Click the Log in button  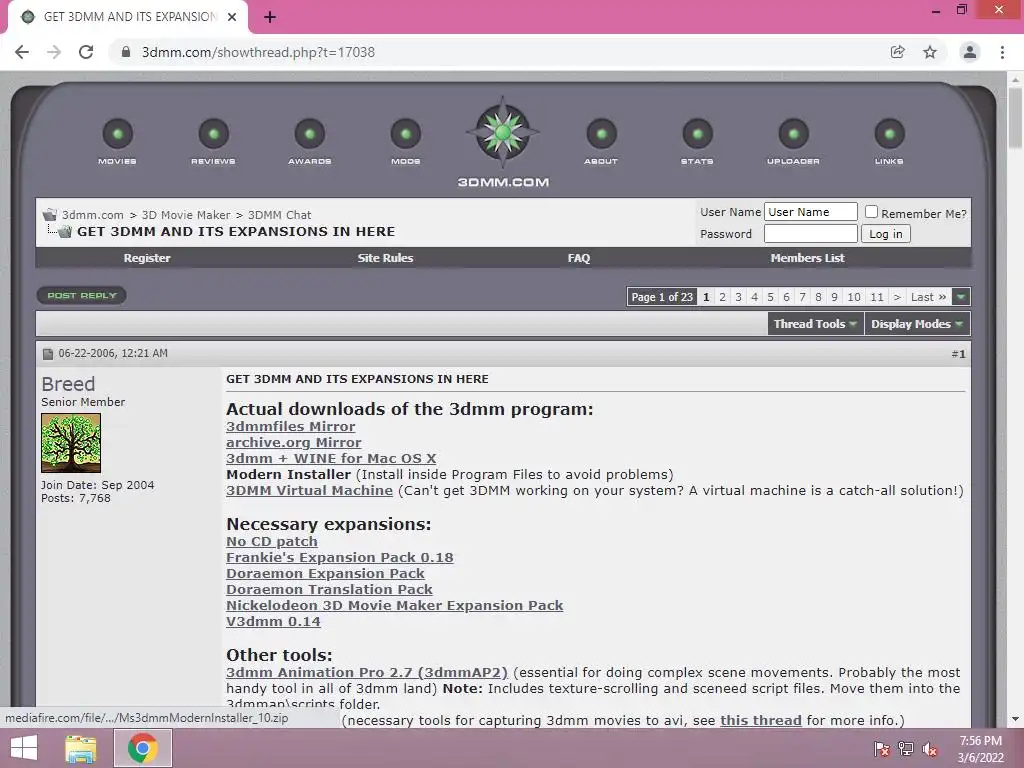886,234
